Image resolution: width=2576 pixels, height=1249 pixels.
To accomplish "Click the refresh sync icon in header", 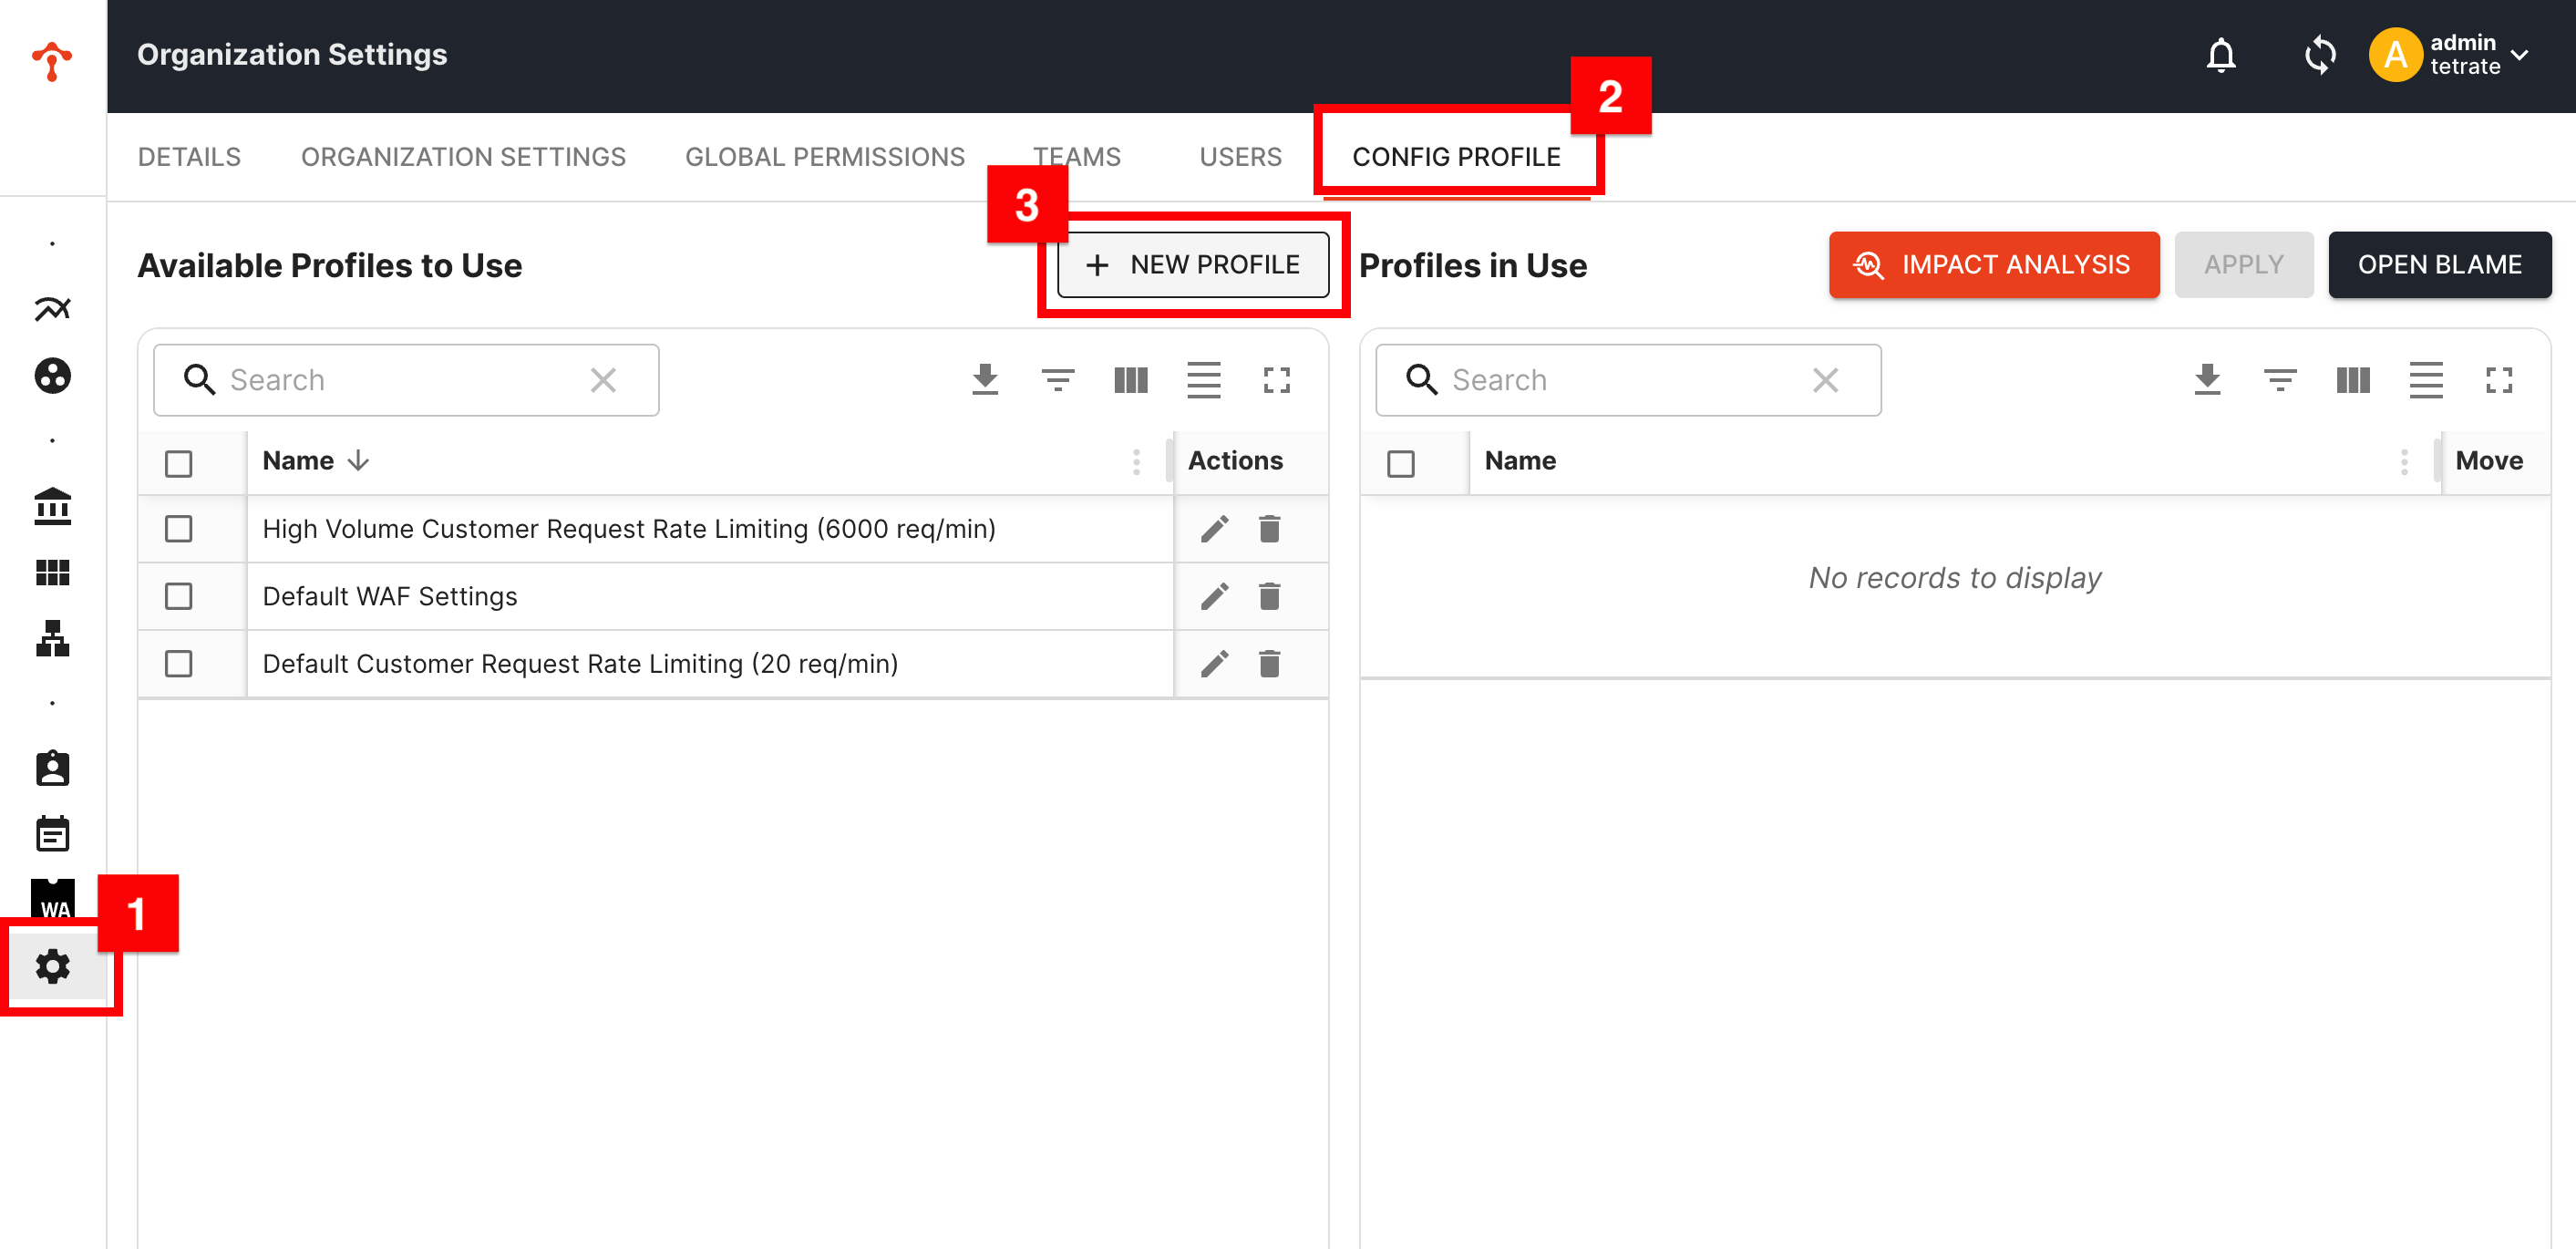I will point(2319,55).
